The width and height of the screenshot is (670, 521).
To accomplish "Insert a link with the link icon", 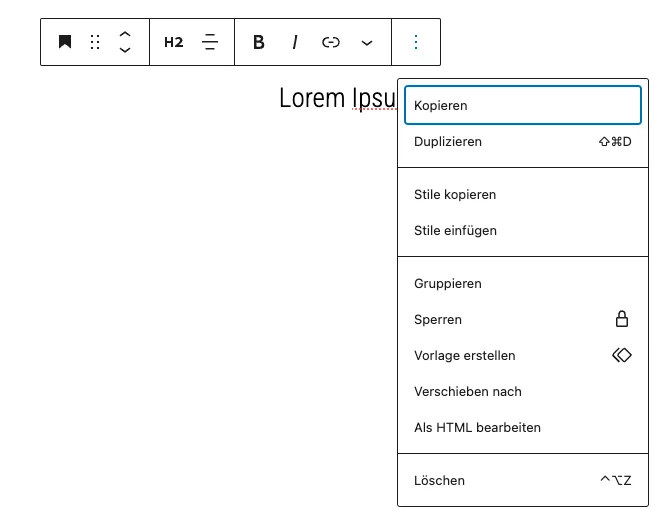I will point(331,42).
